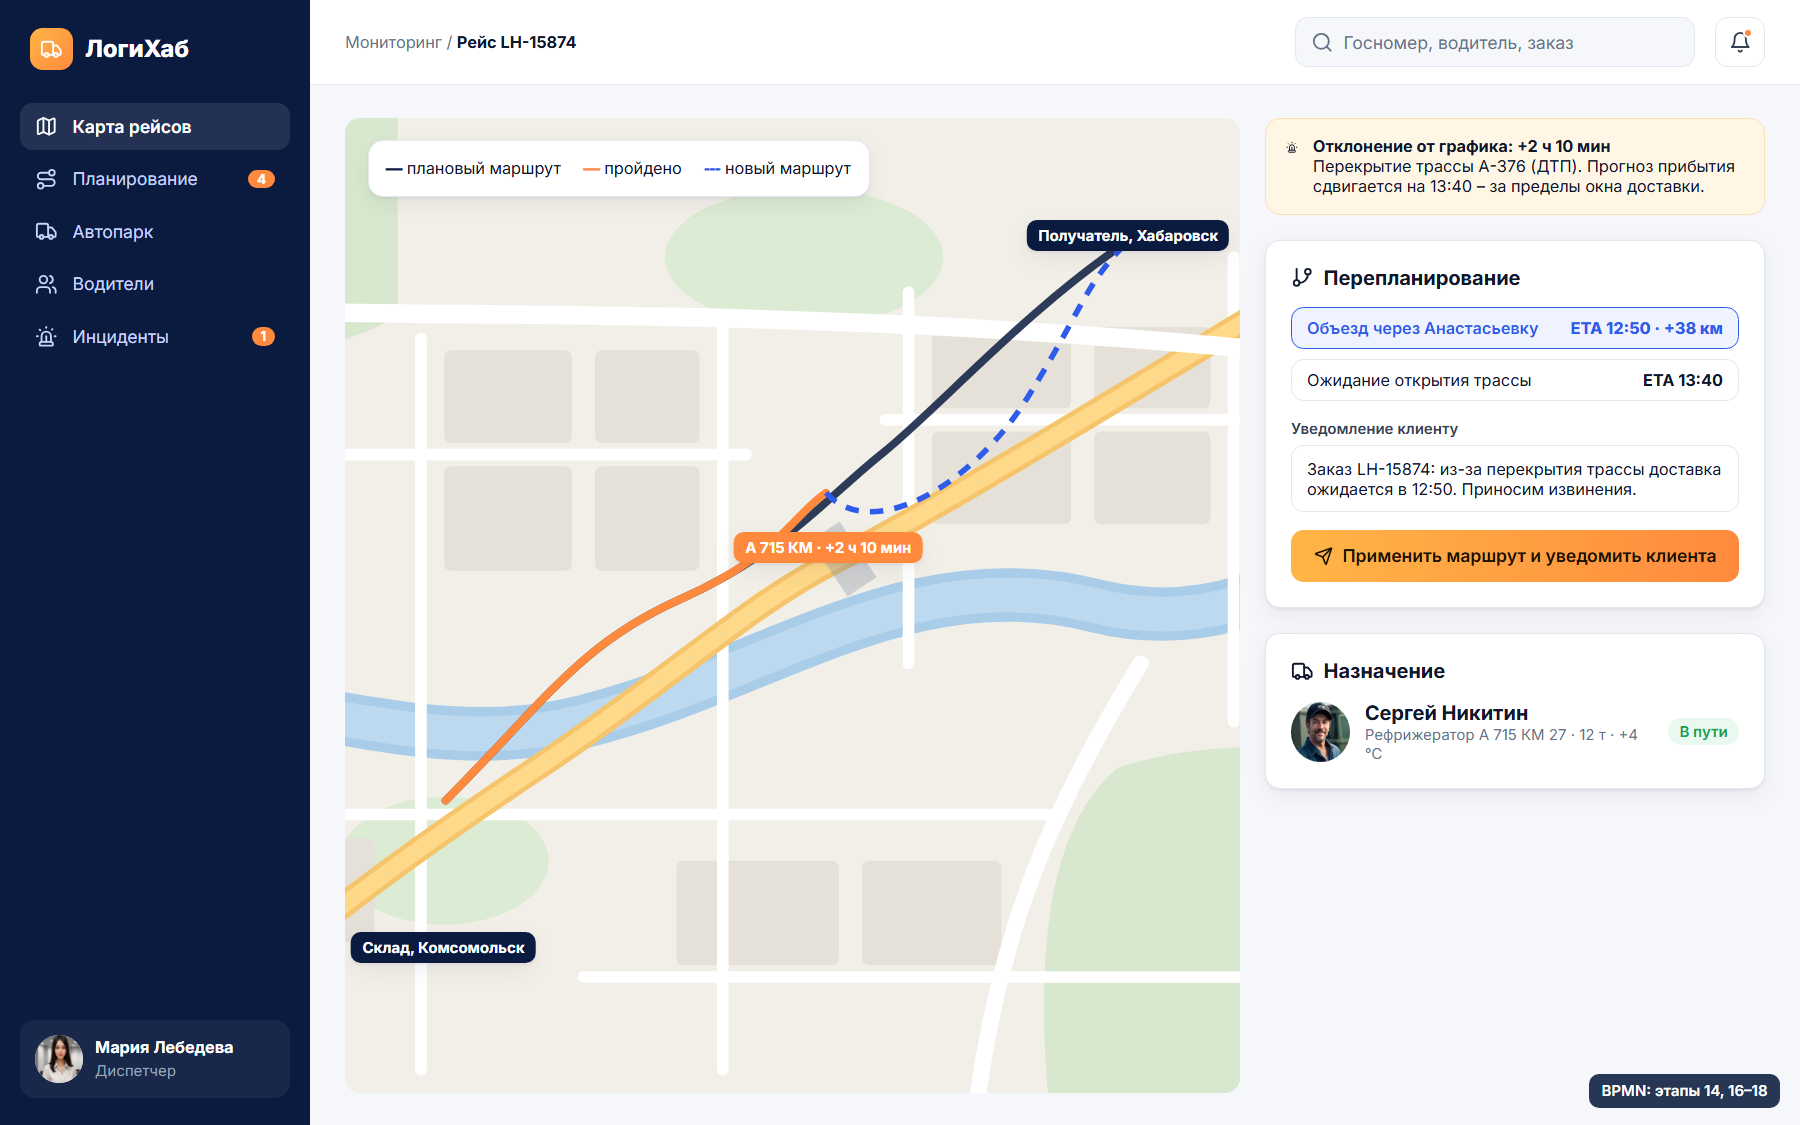Screen dimensions: 1800x1125
Task: Click the плановый маршрут legend entry
Action: [473, 168]
